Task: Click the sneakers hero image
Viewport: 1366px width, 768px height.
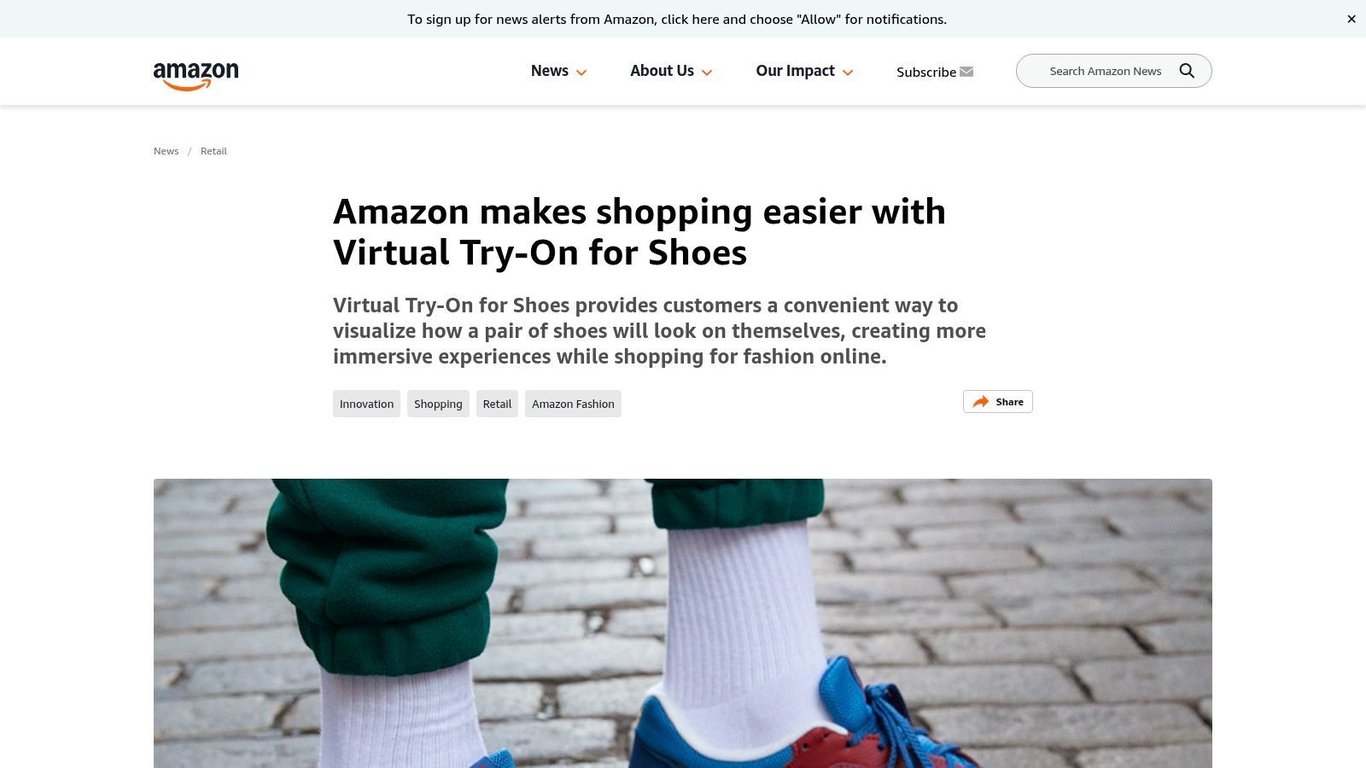Action: [x=683, y=623]
